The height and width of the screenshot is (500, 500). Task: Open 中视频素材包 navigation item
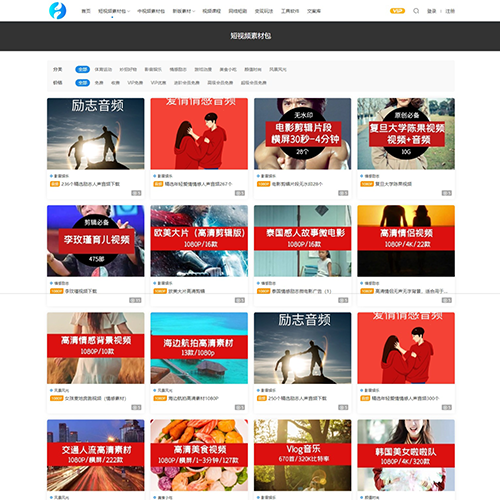tap(151, 11)
